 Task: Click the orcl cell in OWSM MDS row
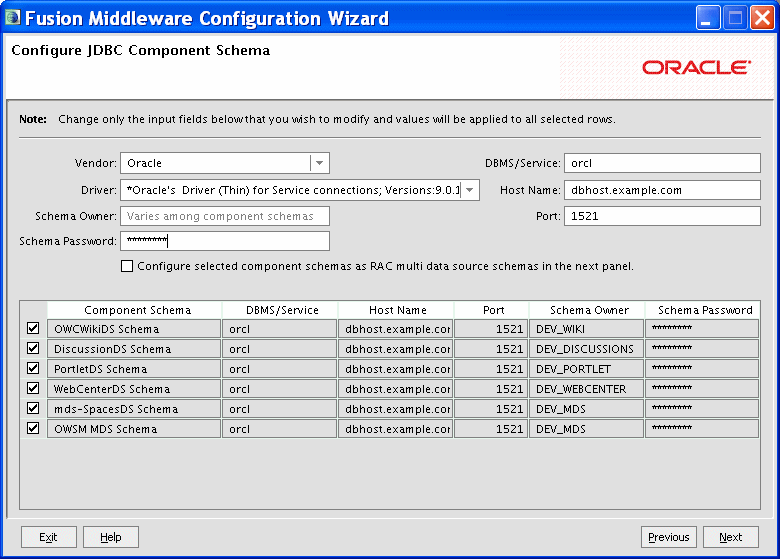[280, 428]
